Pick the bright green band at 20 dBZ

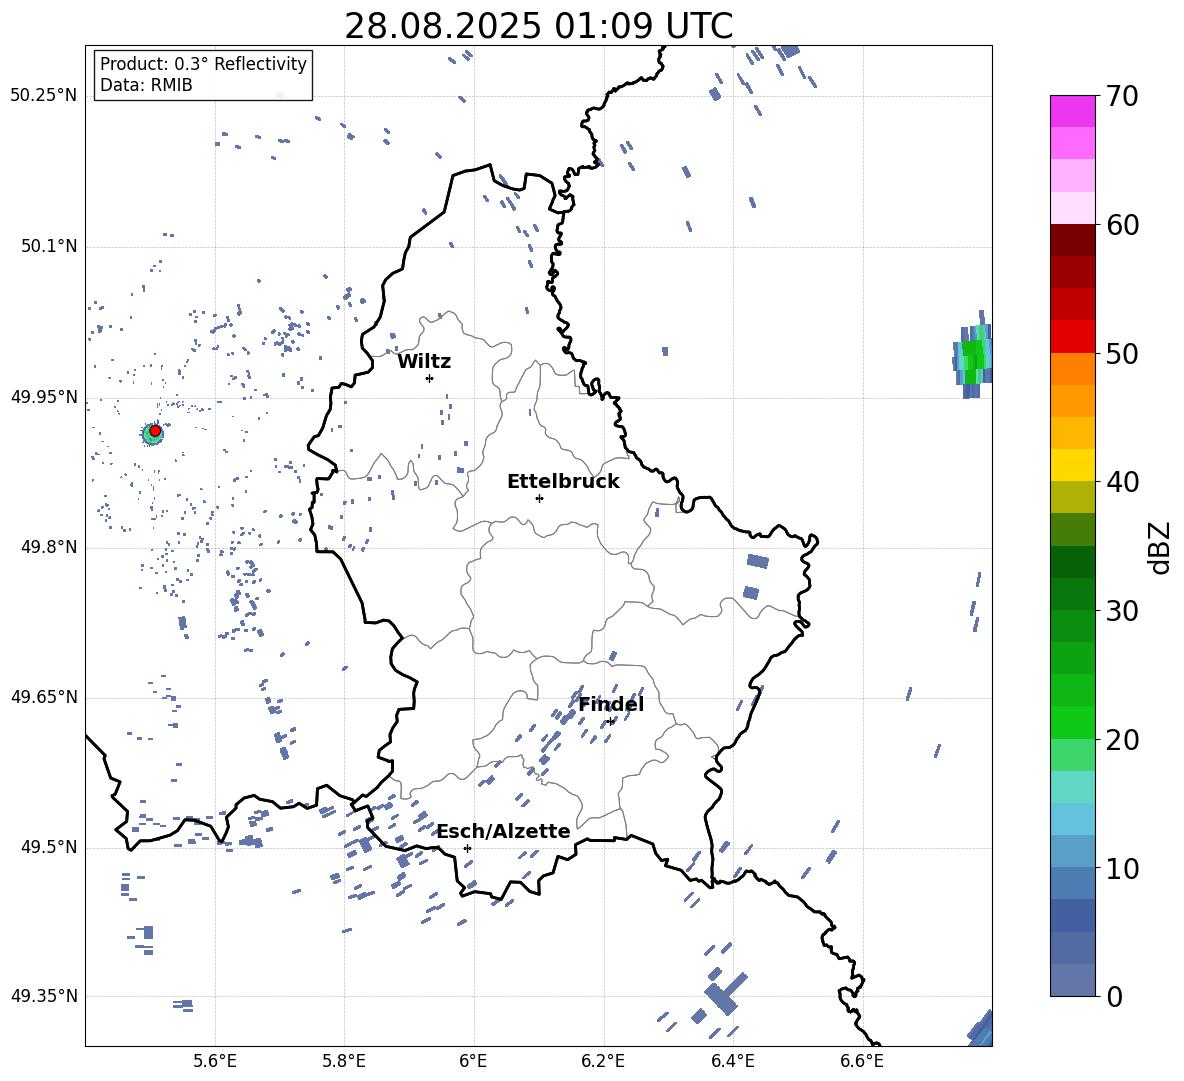1072,722
